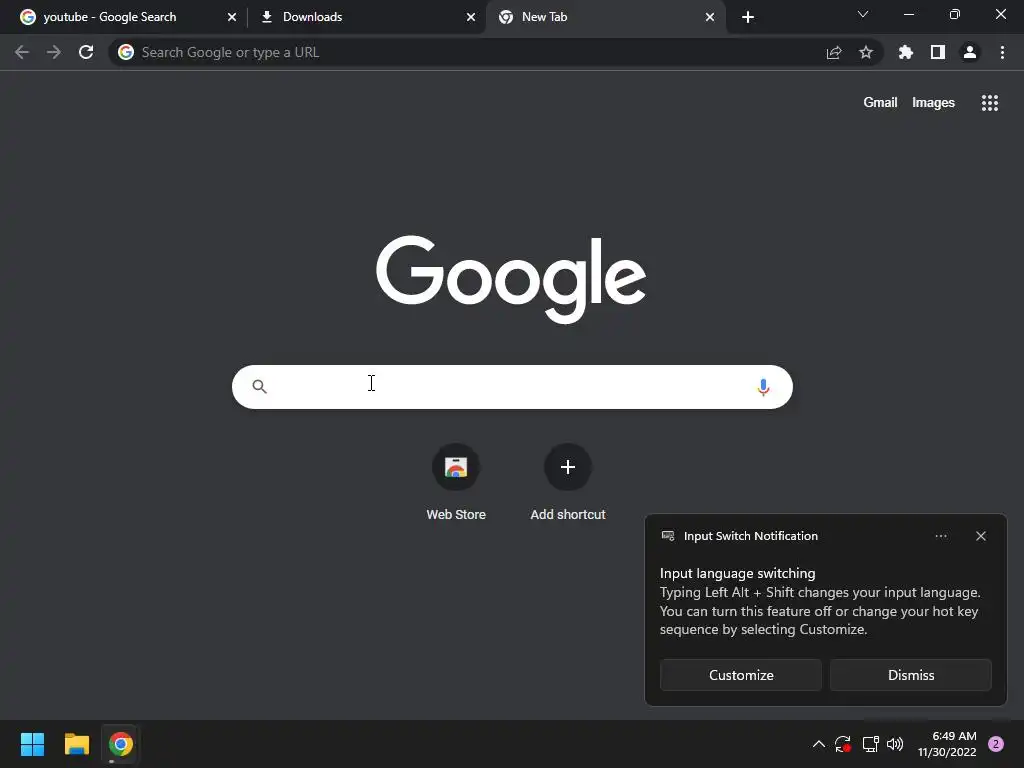The width and height of the screenshot is (1024, 768).
Task: Open the Google apps grid
Action: [x=990, y=103]
